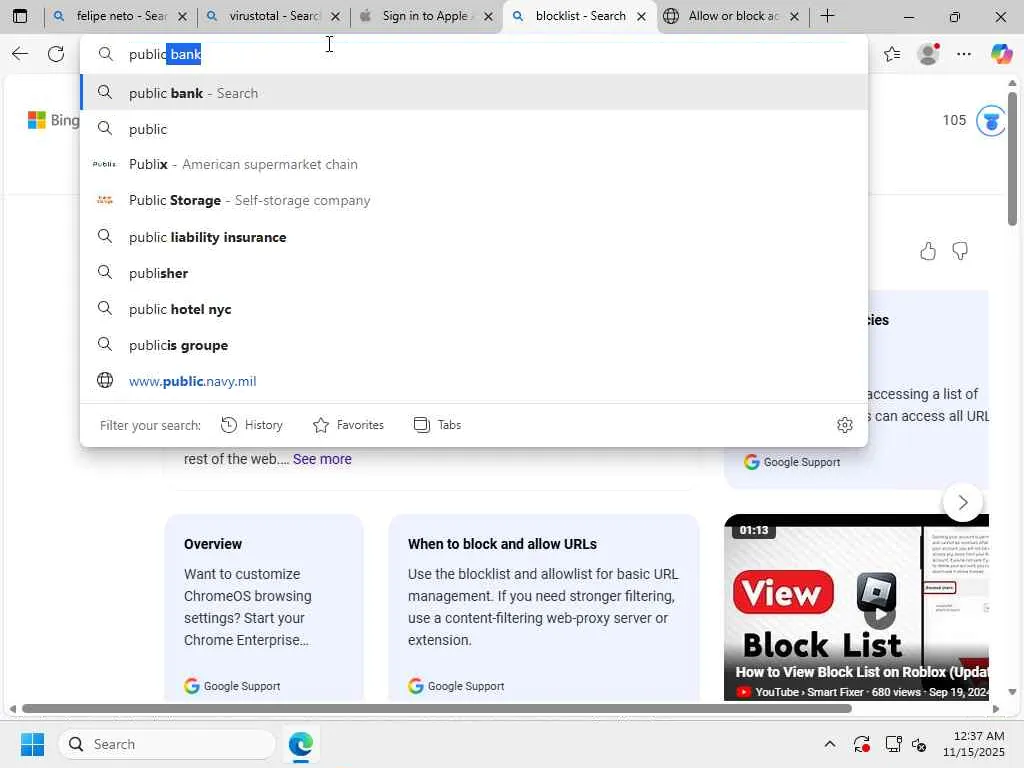
Task: Go back to the previous page
Action: [x=20, y=54]
